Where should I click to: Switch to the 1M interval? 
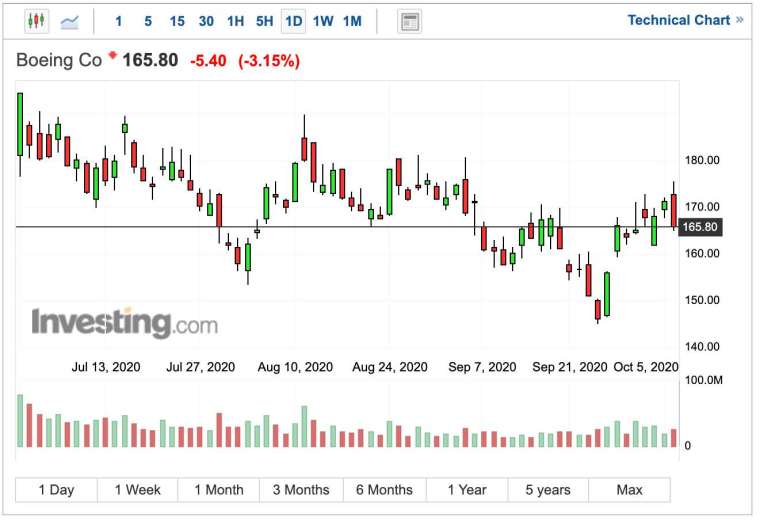[352, 21]
